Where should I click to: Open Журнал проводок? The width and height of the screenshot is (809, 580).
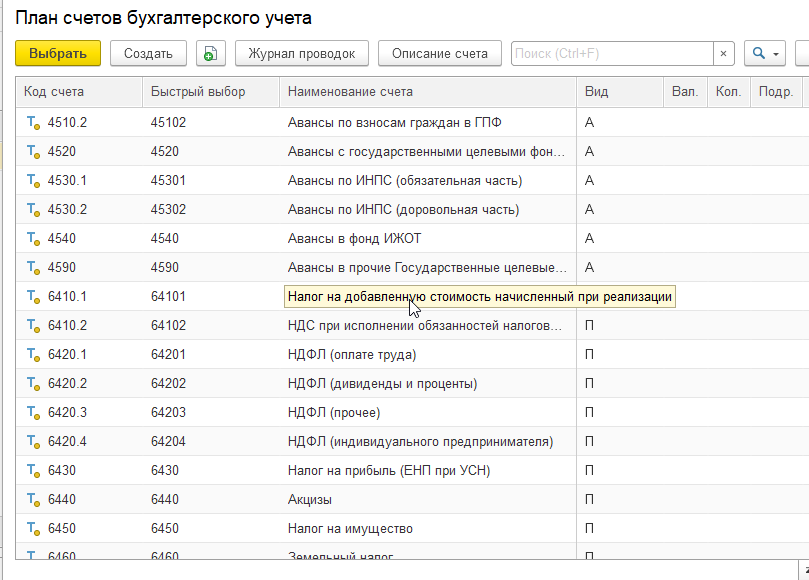point(302,54)
